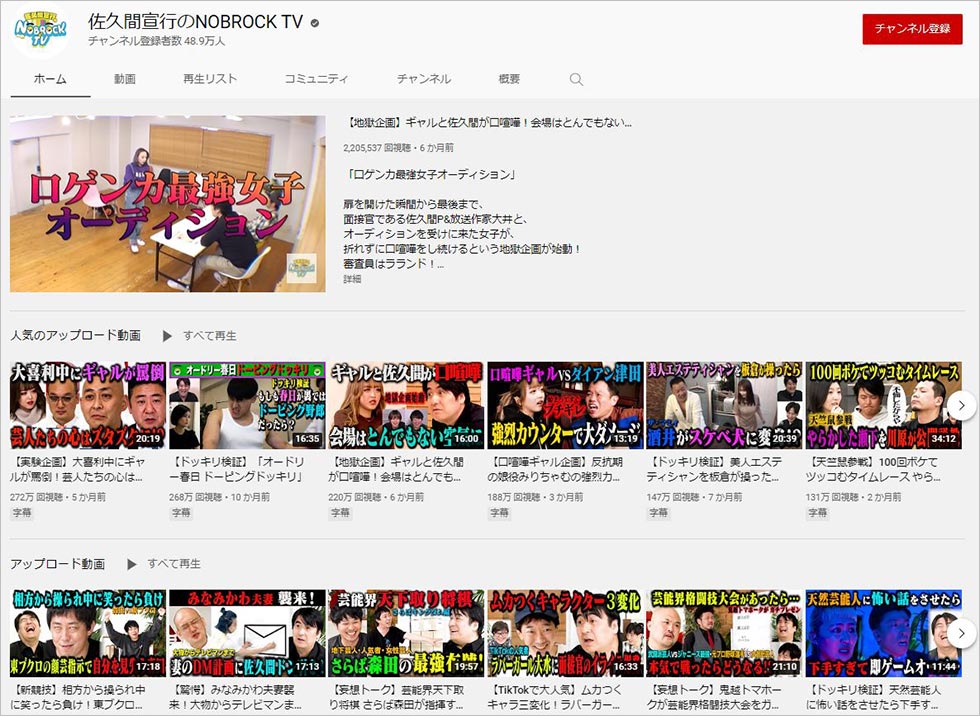This screenshot has height=716, width=980.
Task: Click 字幕 badge under the 268万 回視聴 video
Action: click(x=181, y=513)
